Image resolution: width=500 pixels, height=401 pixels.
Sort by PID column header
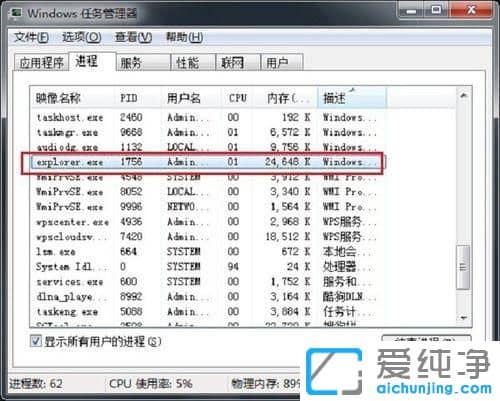pos(138,98)
